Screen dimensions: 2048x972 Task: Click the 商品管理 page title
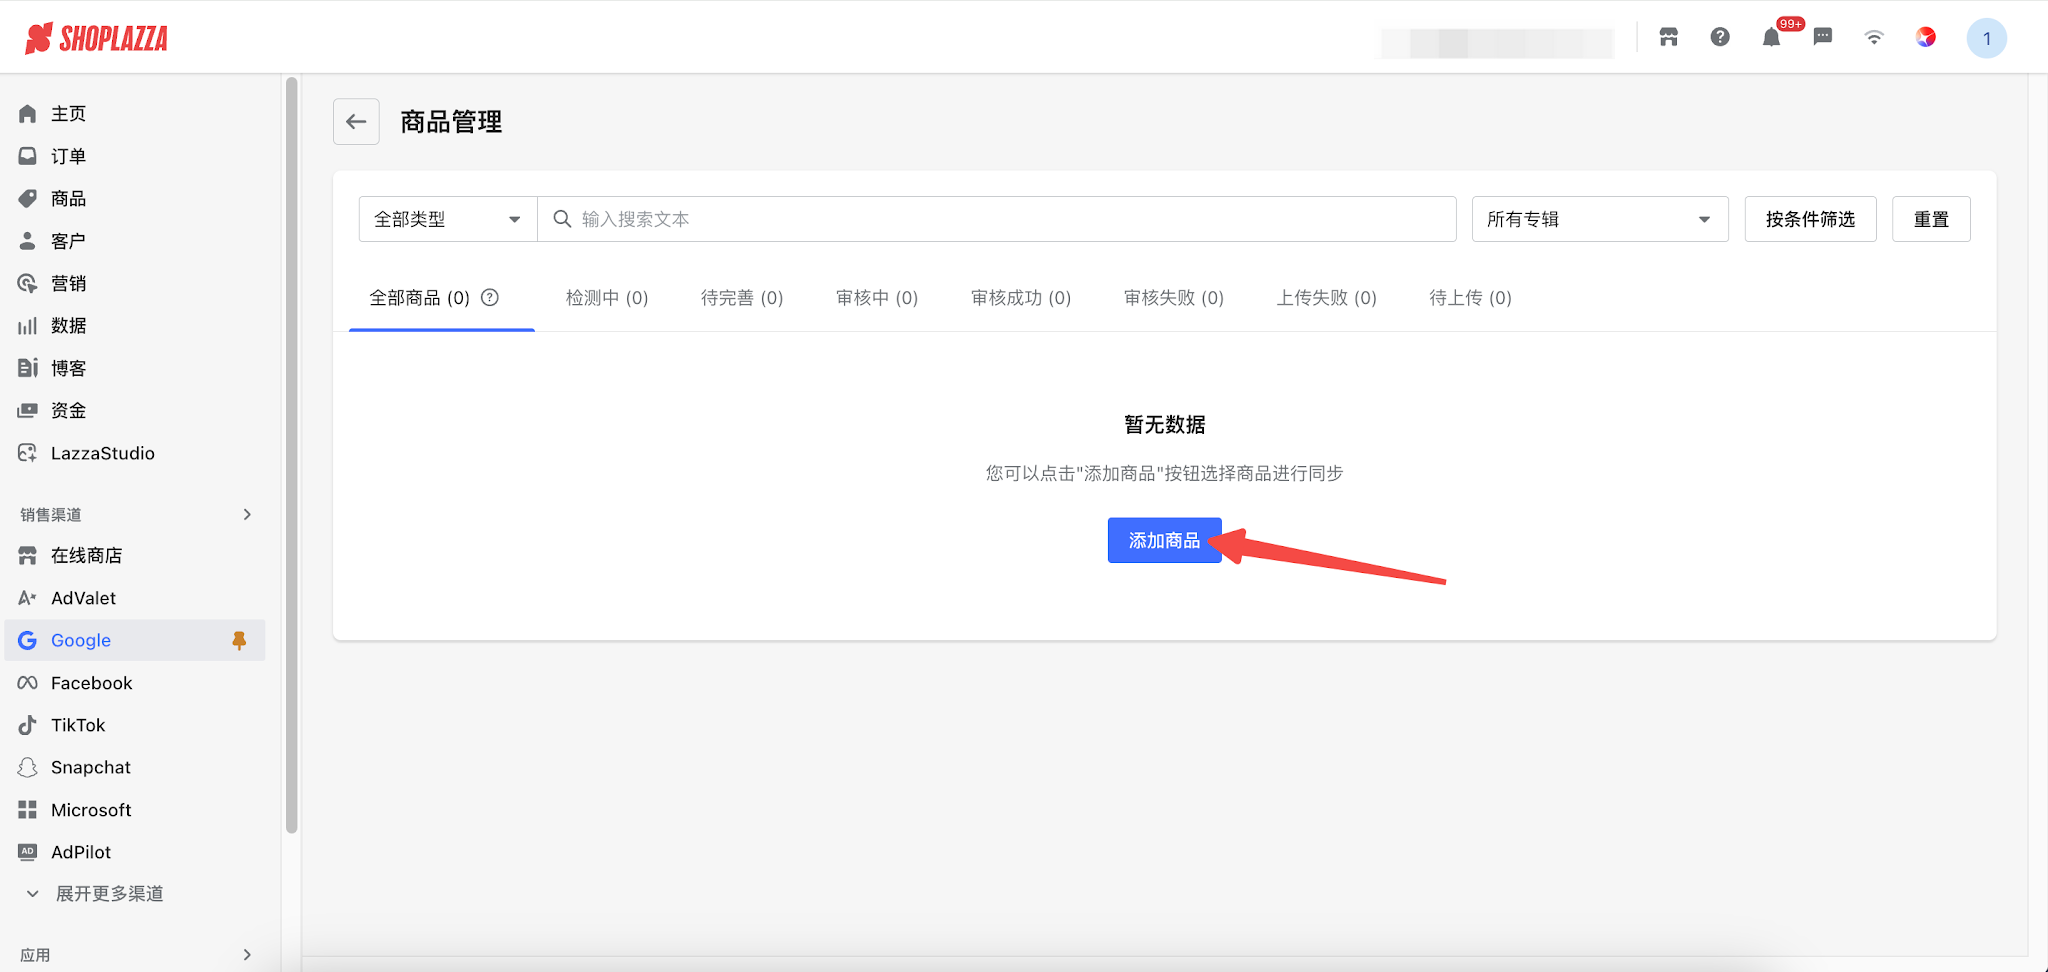451,122
